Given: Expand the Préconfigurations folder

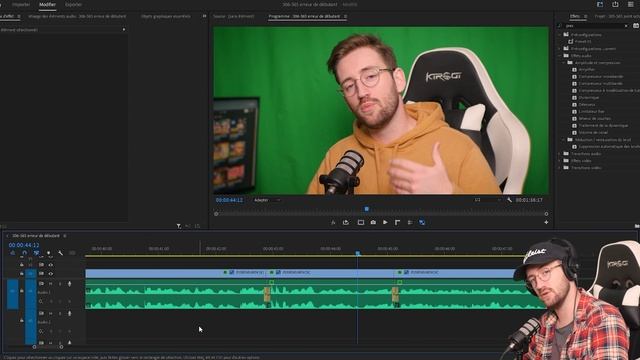Looking at the screenshot, I should point(560,35).
